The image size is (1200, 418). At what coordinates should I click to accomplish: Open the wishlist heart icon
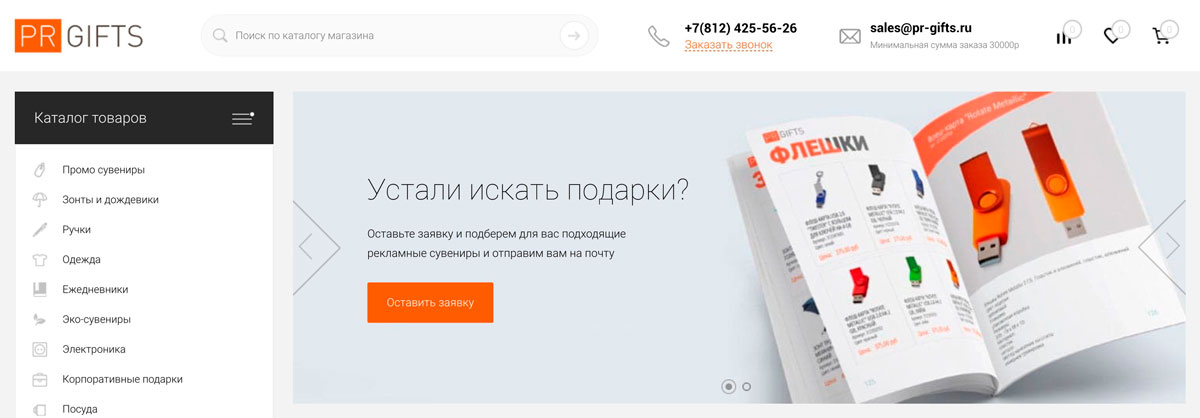[x=1111, y=36]
